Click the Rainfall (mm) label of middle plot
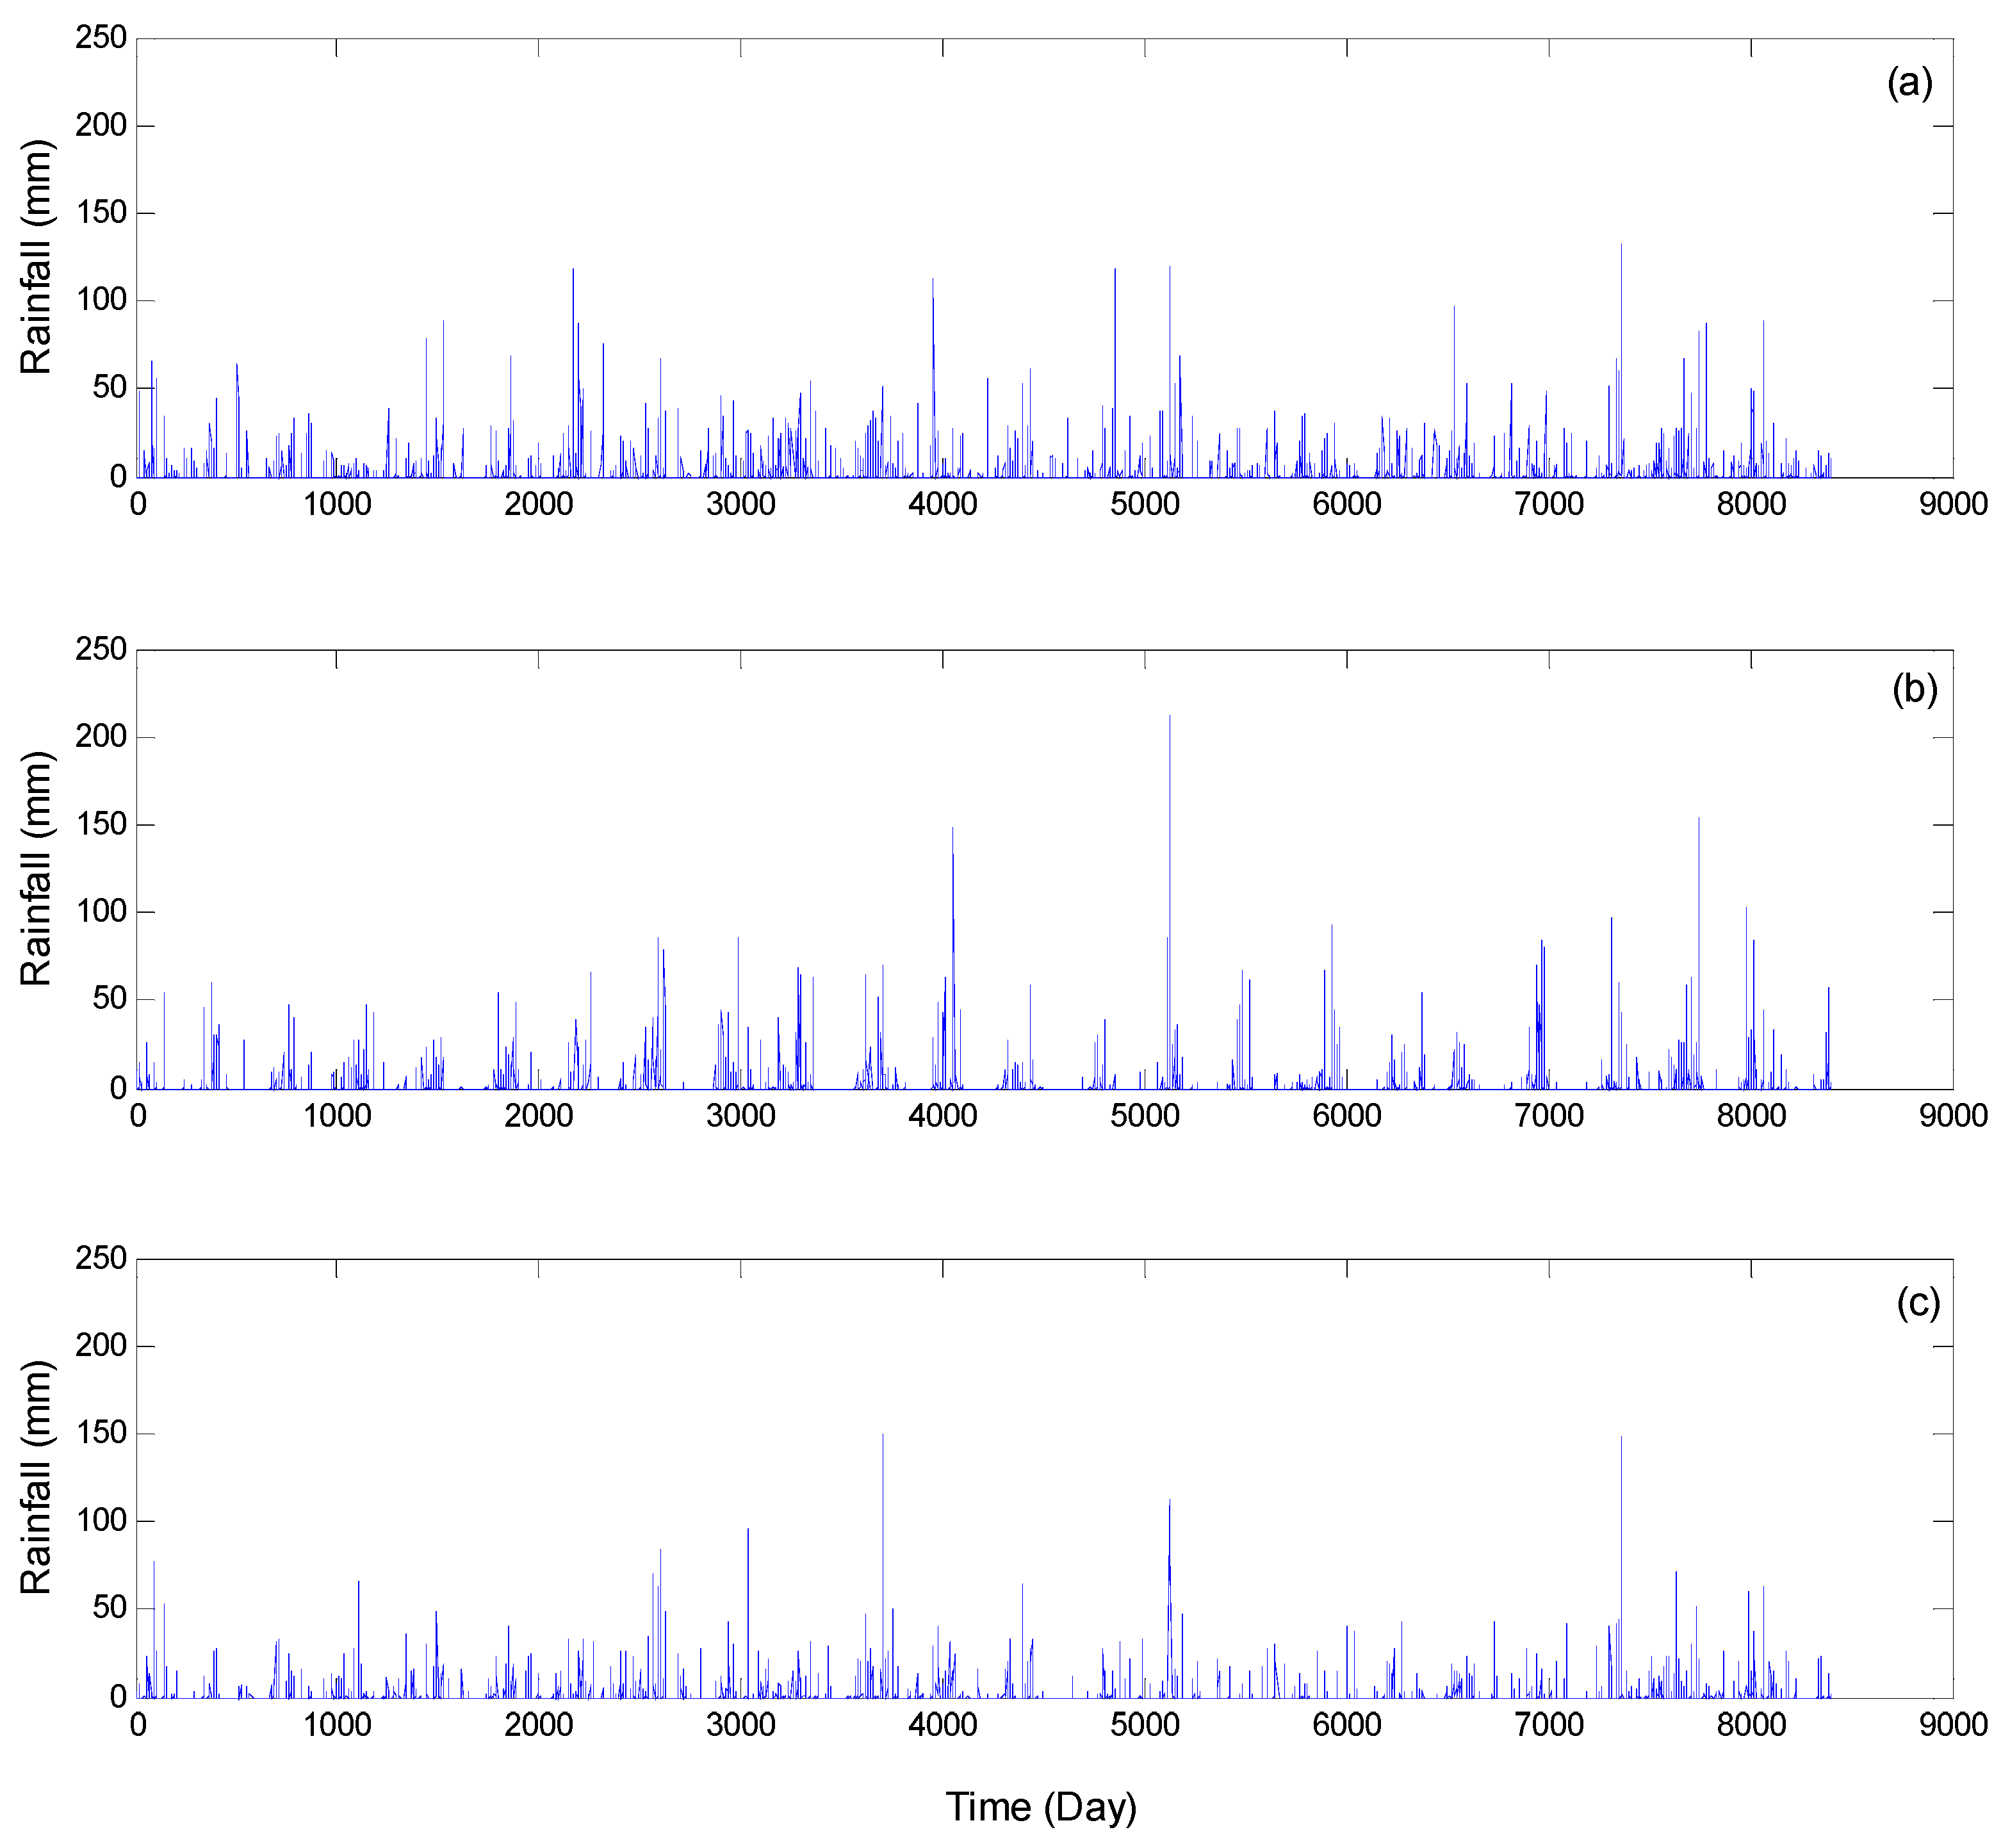 pos(36,868)
